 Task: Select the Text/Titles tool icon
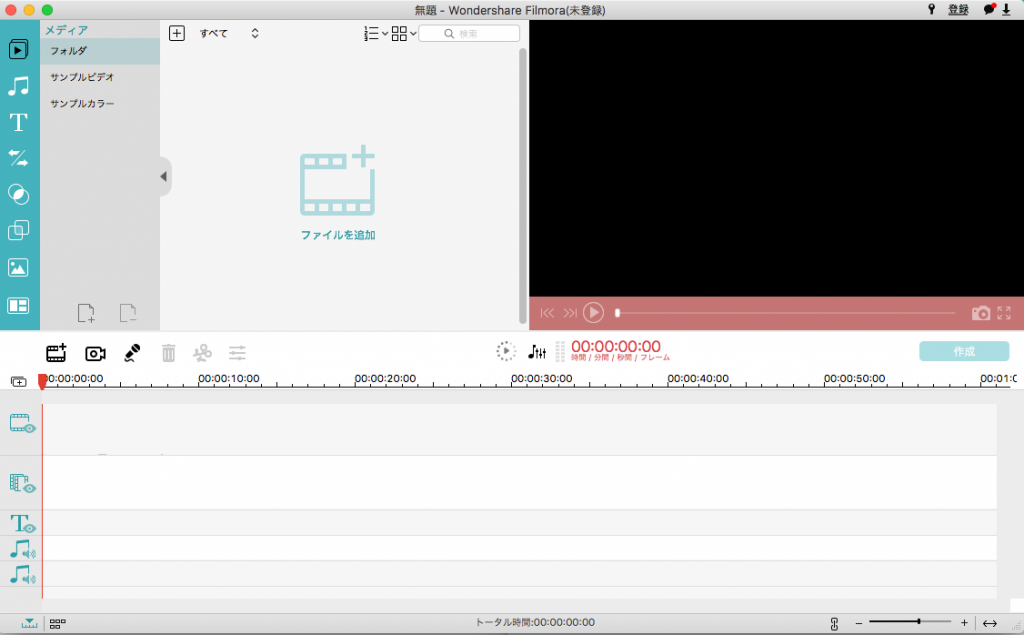pos(18,123)
